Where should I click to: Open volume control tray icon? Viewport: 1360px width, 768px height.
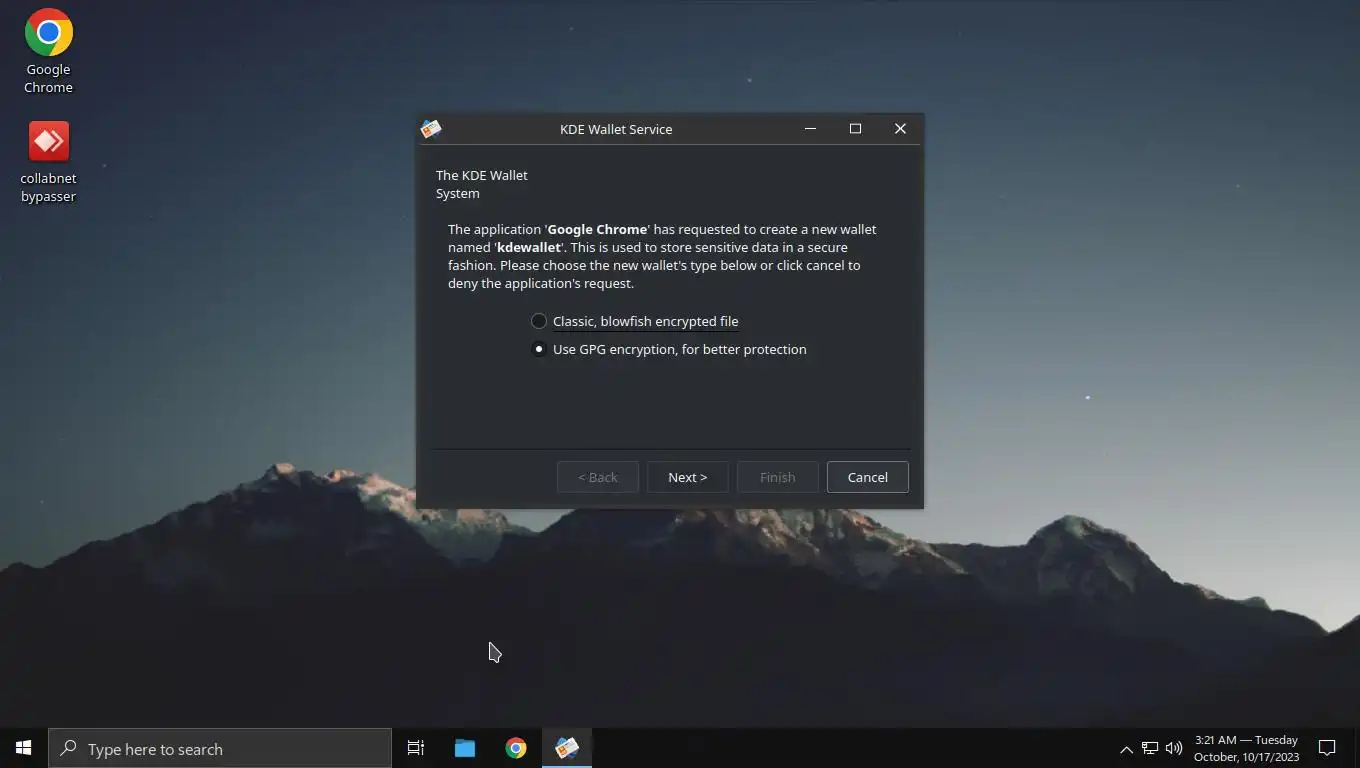(1174, 748)
